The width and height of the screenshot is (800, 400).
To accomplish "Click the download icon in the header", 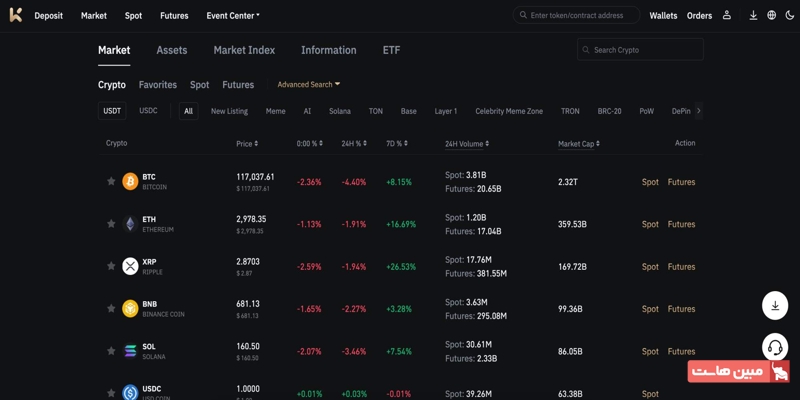I will [x=753, y=15].
